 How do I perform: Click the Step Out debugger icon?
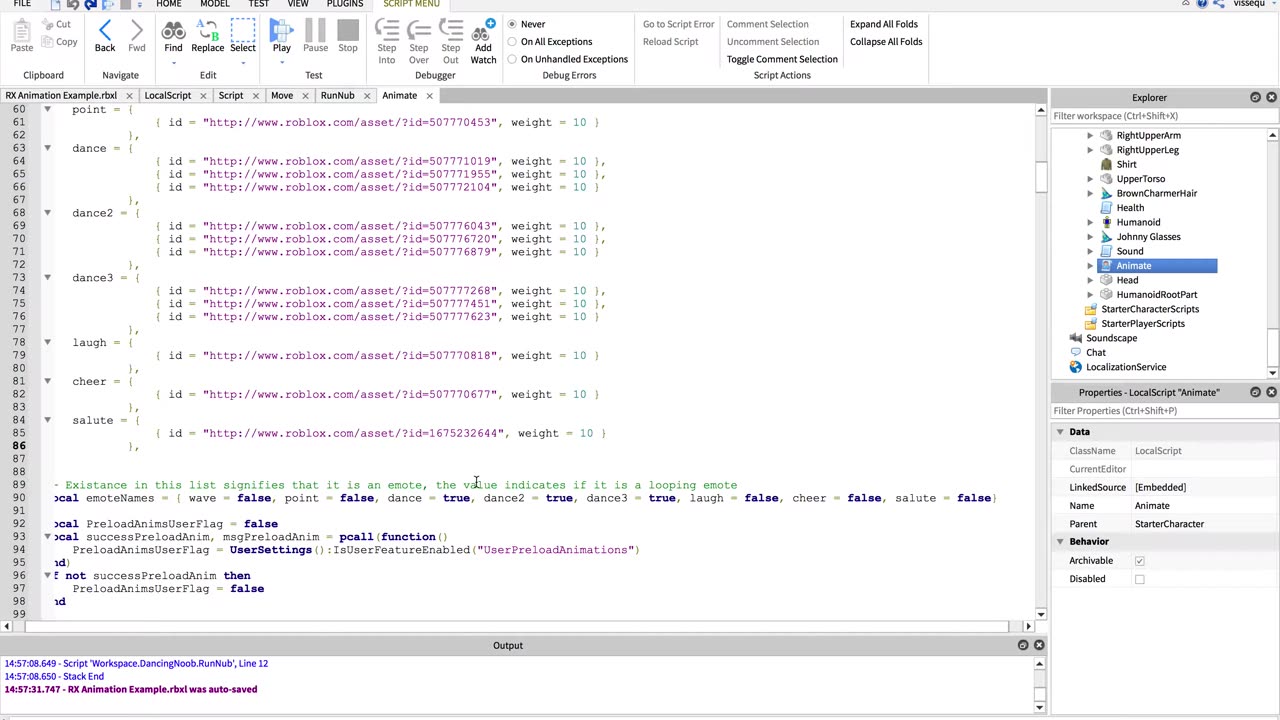(x=451, y=30)
